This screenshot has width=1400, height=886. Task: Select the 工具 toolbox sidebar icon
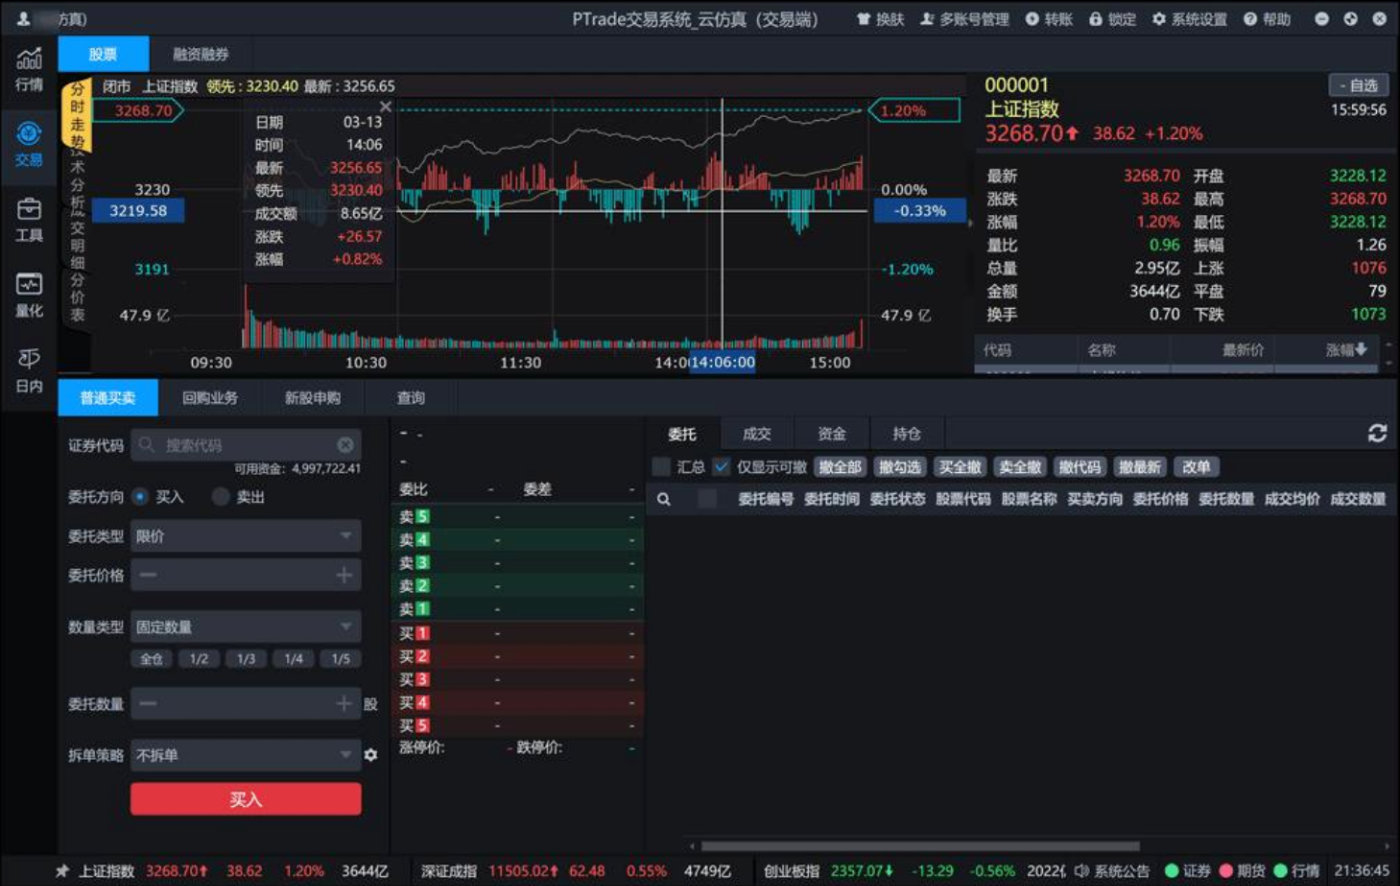click(x=29, y=220)
